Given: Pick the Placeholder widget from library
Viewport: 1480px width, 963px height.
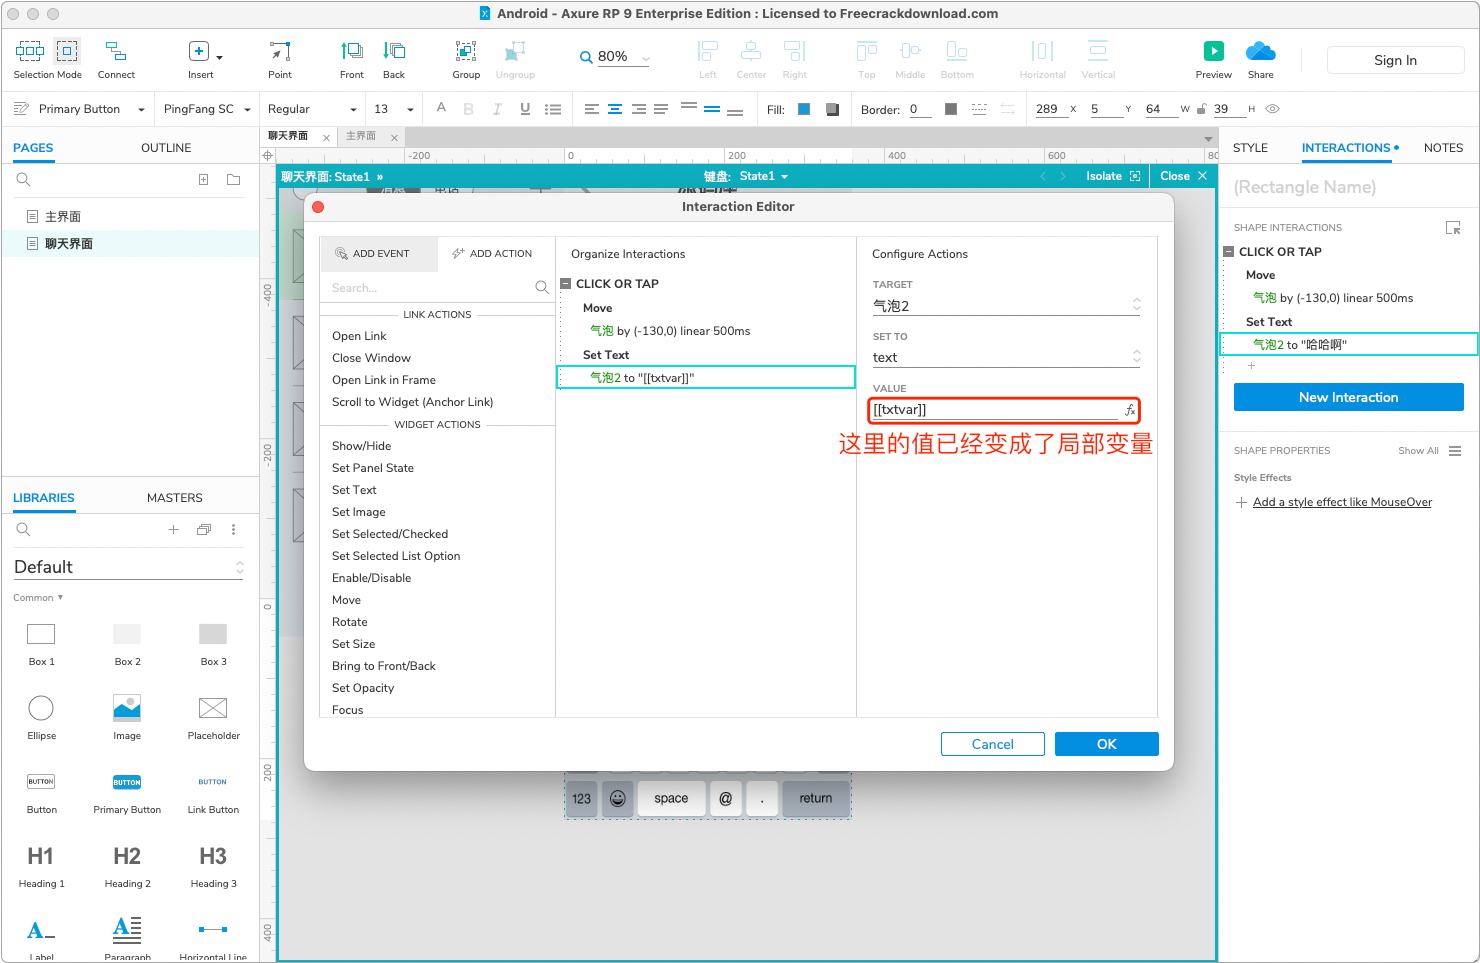Looking at the screenshot, I should (213, 708).
